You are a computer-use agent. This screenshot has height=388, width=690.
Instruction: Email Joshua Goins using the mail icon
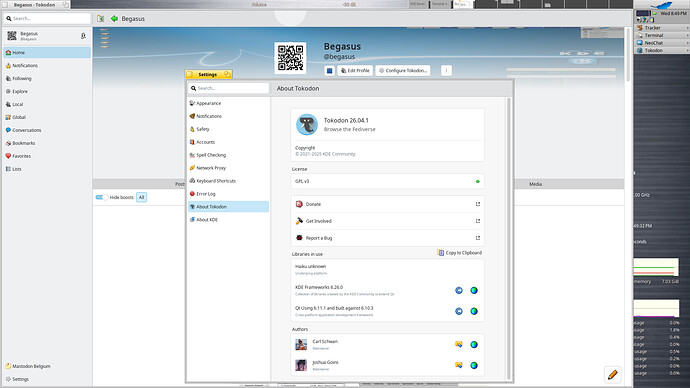point(459,365)
